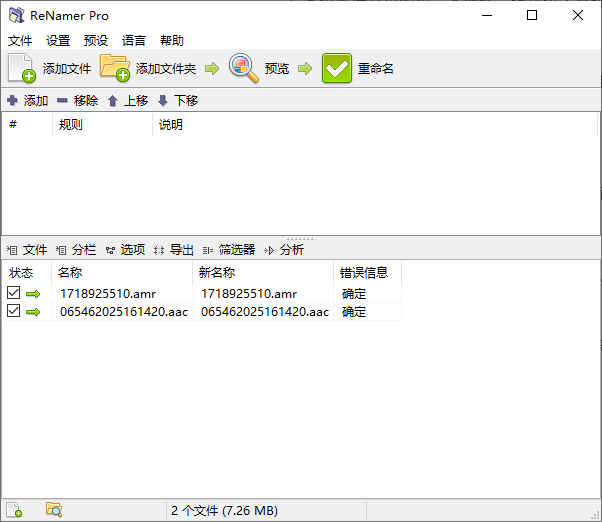Click 确定 in the 1718925510.amr row
Screen dimensions: 602x522
tap(354, 294)
